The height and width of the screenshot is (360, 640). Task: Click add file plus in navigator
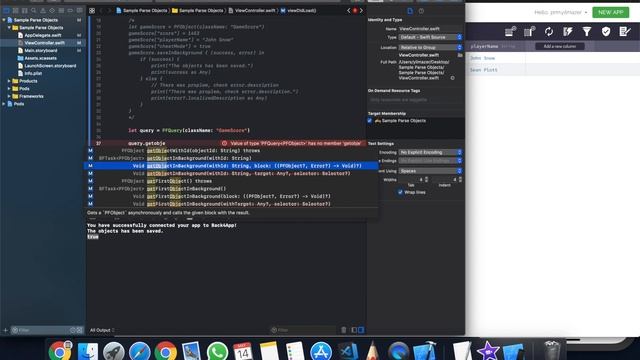pos(5,330)
